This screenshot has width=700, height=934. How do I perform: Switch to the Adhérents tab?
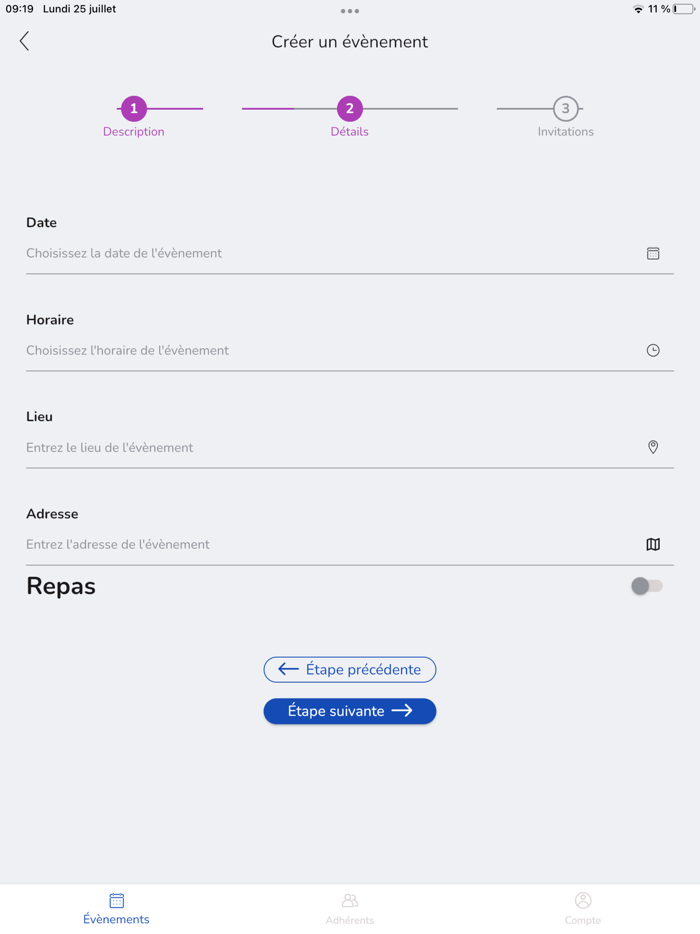(x=350, y=908)
